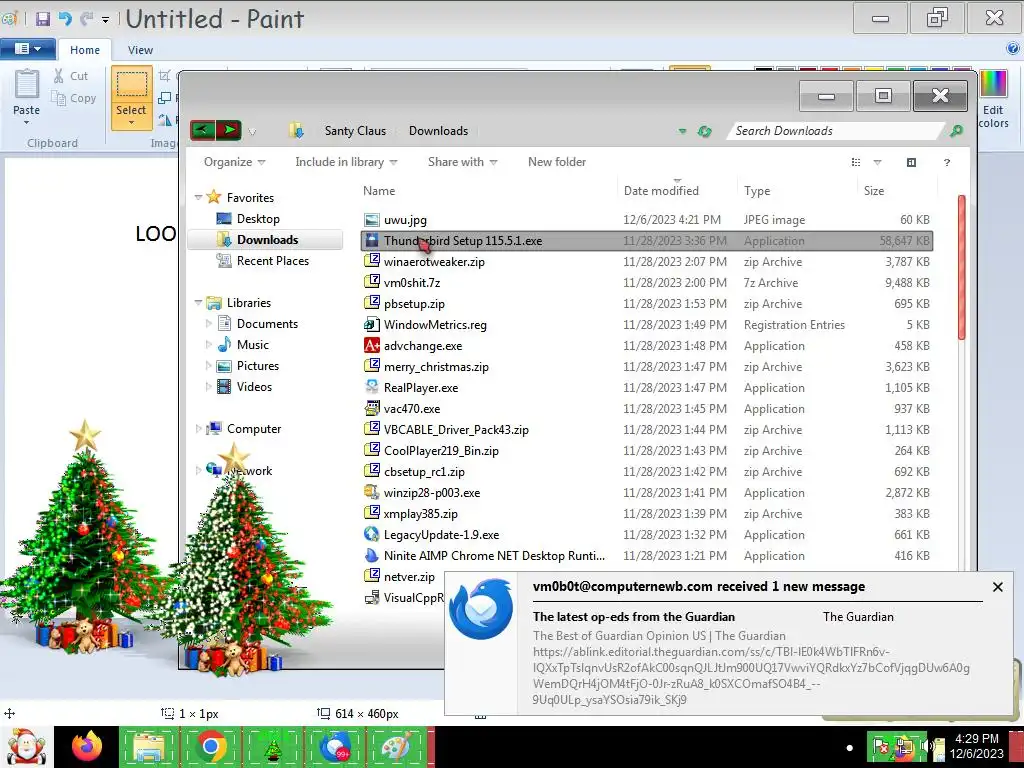1024x768 pixels.
Task: Change view with the view icon button
Action: [x=856, y=162]
